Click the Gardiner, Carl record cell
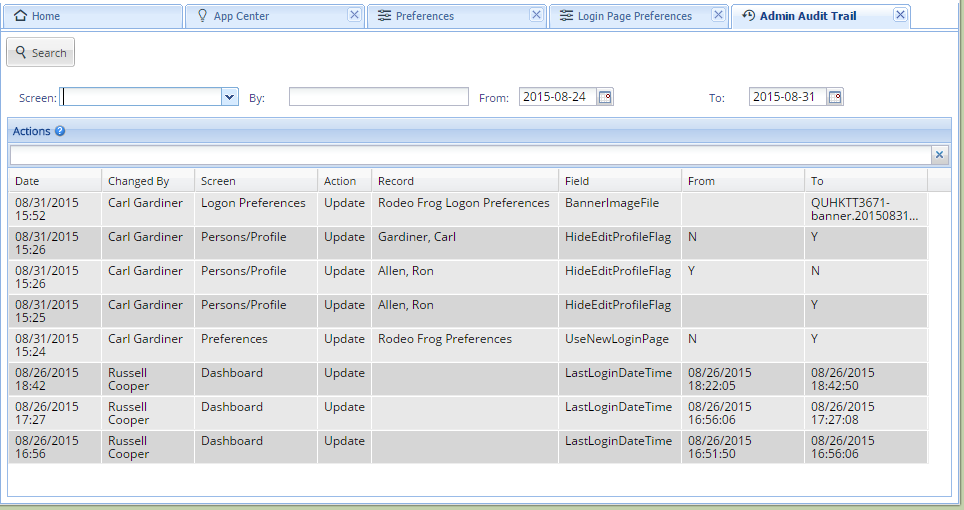 pyautogui.click(x=465, y=243)
